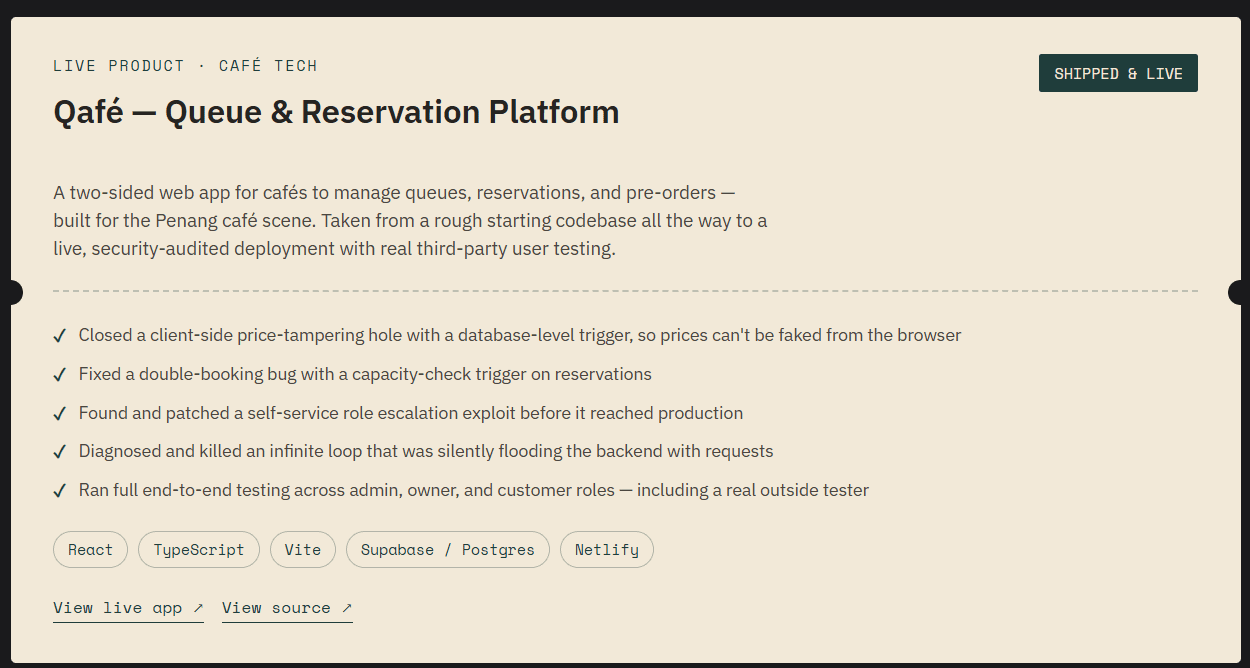The height and width of the screenshot is (668, 1250).
Task: Click checkmark beside price-tampering bullet
Action: click(60, 335)
